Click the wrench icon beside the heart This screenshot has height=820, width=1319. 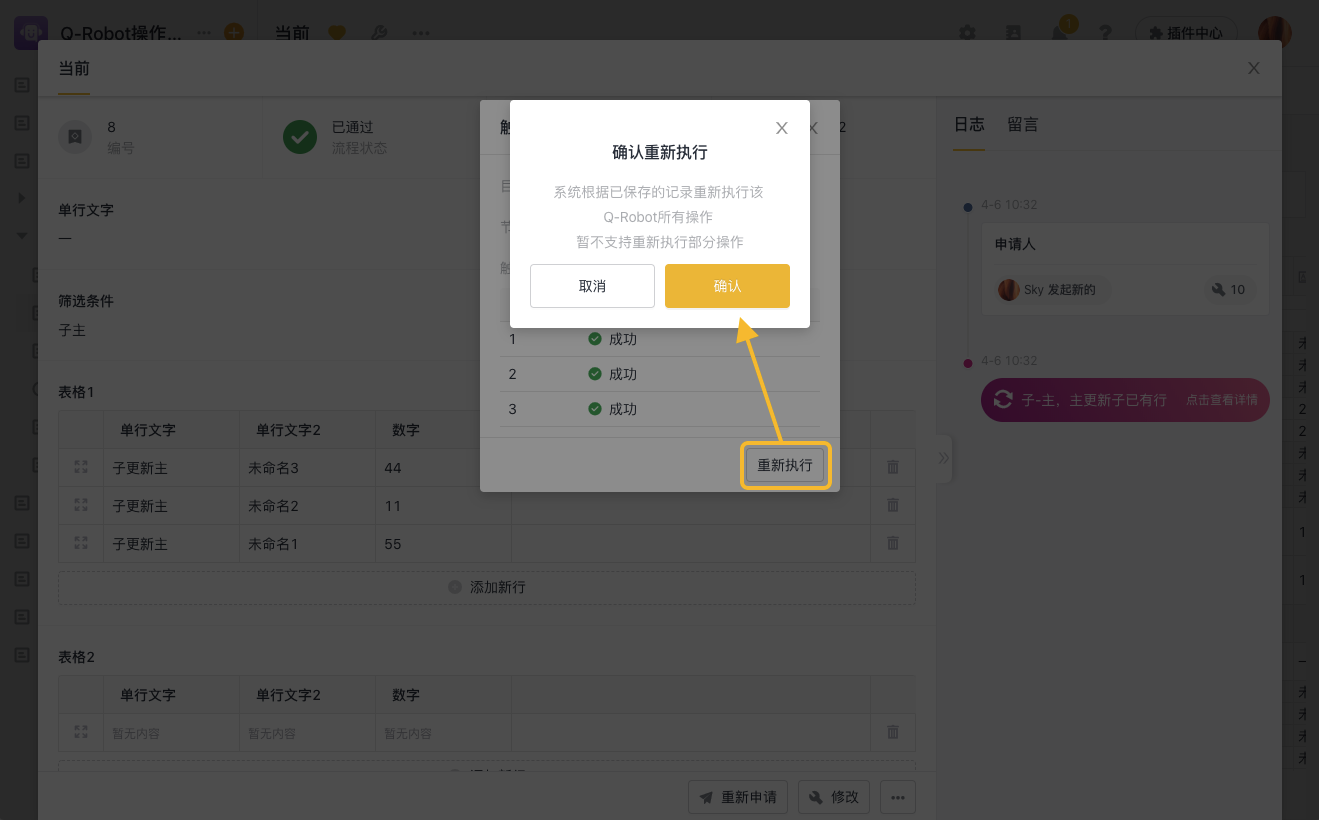pos(379,32)
